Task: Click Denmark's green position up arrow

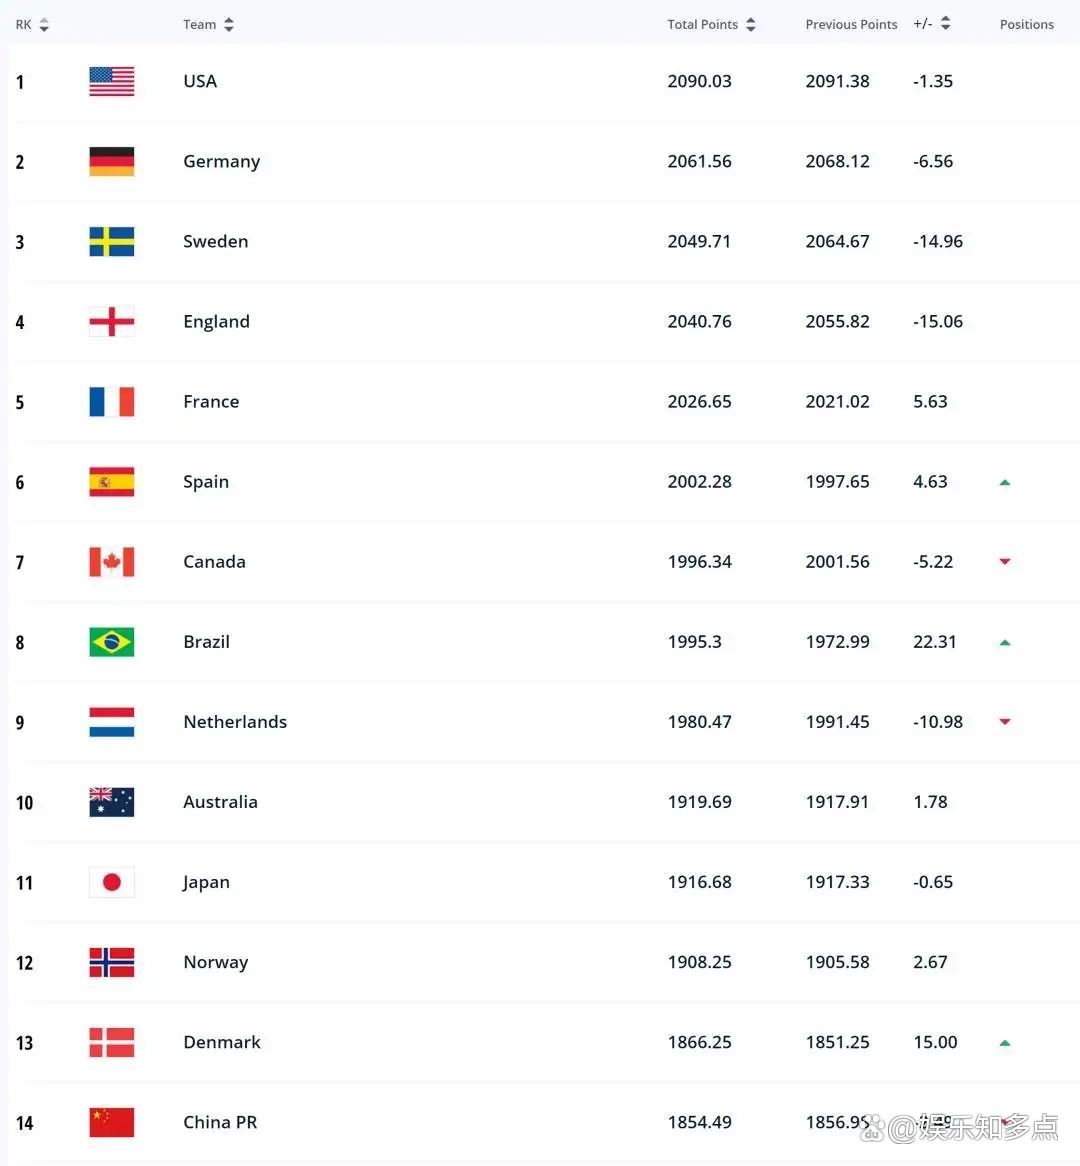Action: (x=1005, y=1043)
